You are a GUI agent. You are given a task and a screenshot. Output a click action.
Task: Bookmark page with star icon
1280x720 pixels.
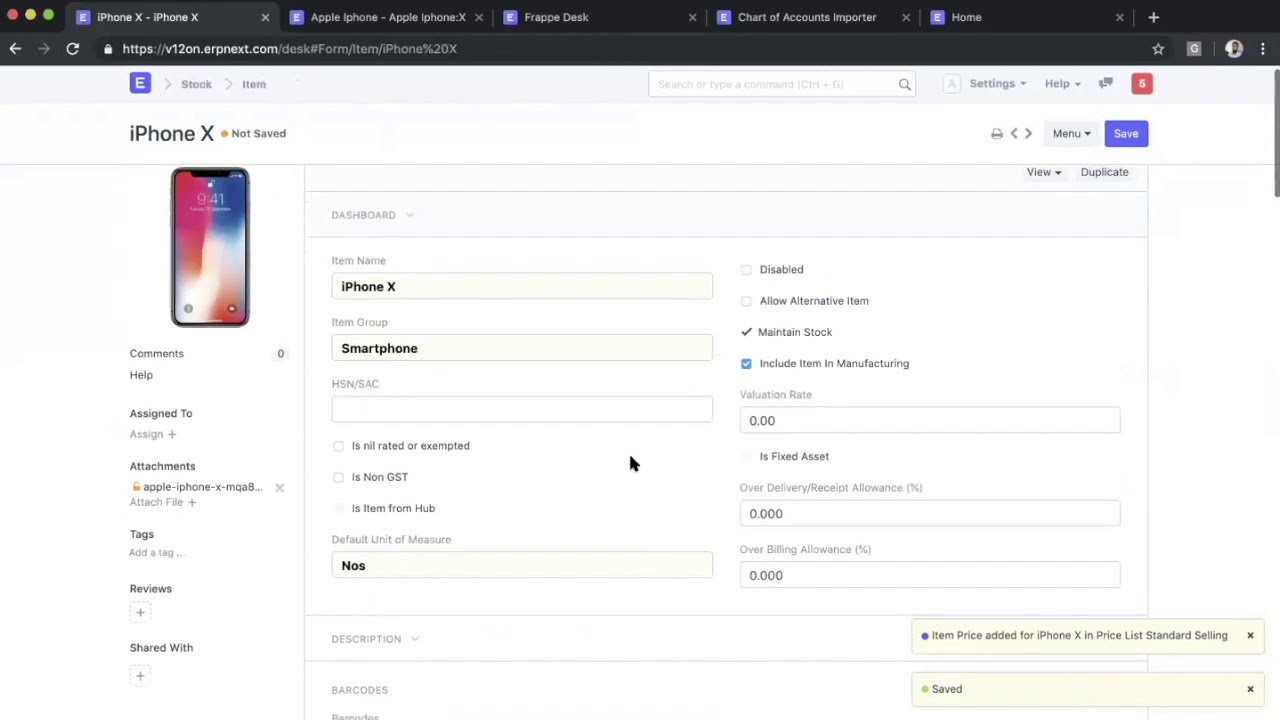(x=1158, y=48)
